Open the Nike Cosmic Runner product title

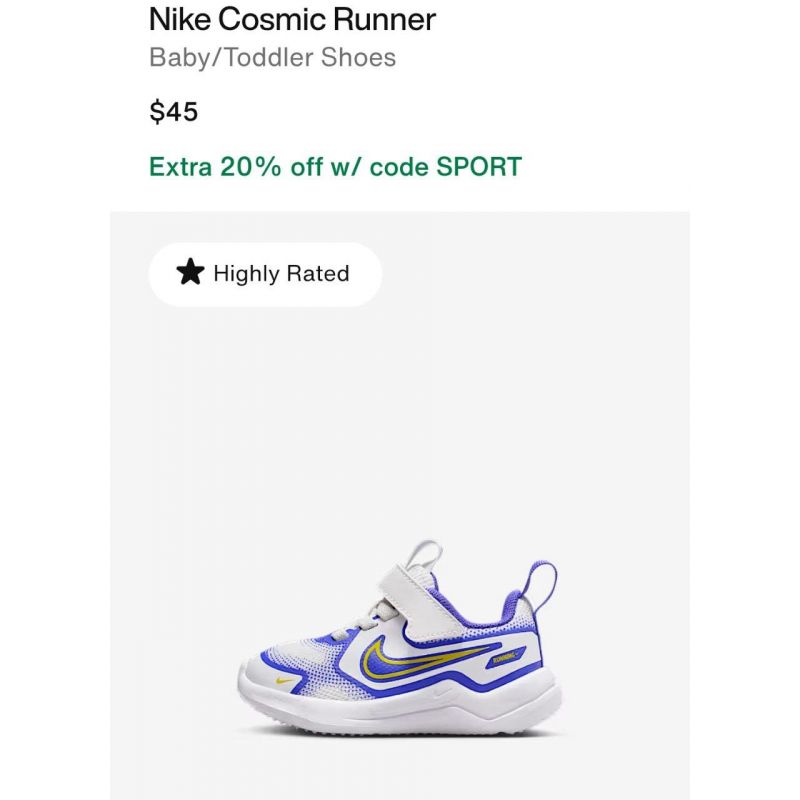click(x=292, y=20)
